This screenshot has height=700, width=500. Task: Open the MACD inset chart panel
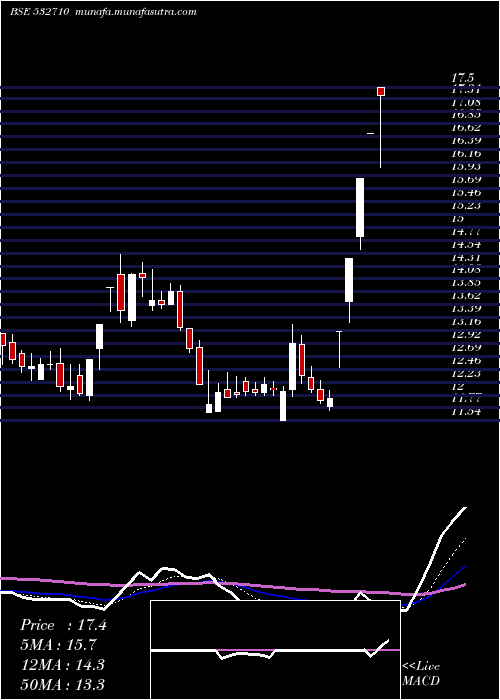275,650
